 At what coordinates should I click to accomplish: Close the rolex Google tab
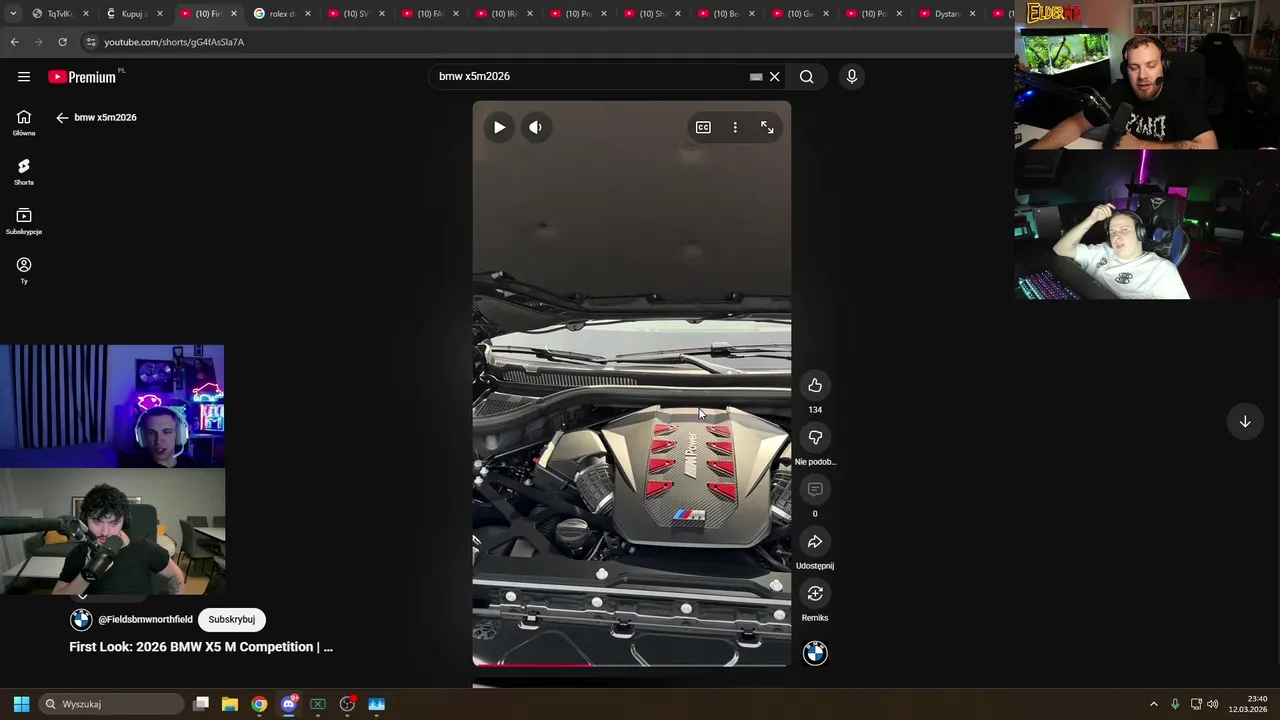[x=307, y=14]
